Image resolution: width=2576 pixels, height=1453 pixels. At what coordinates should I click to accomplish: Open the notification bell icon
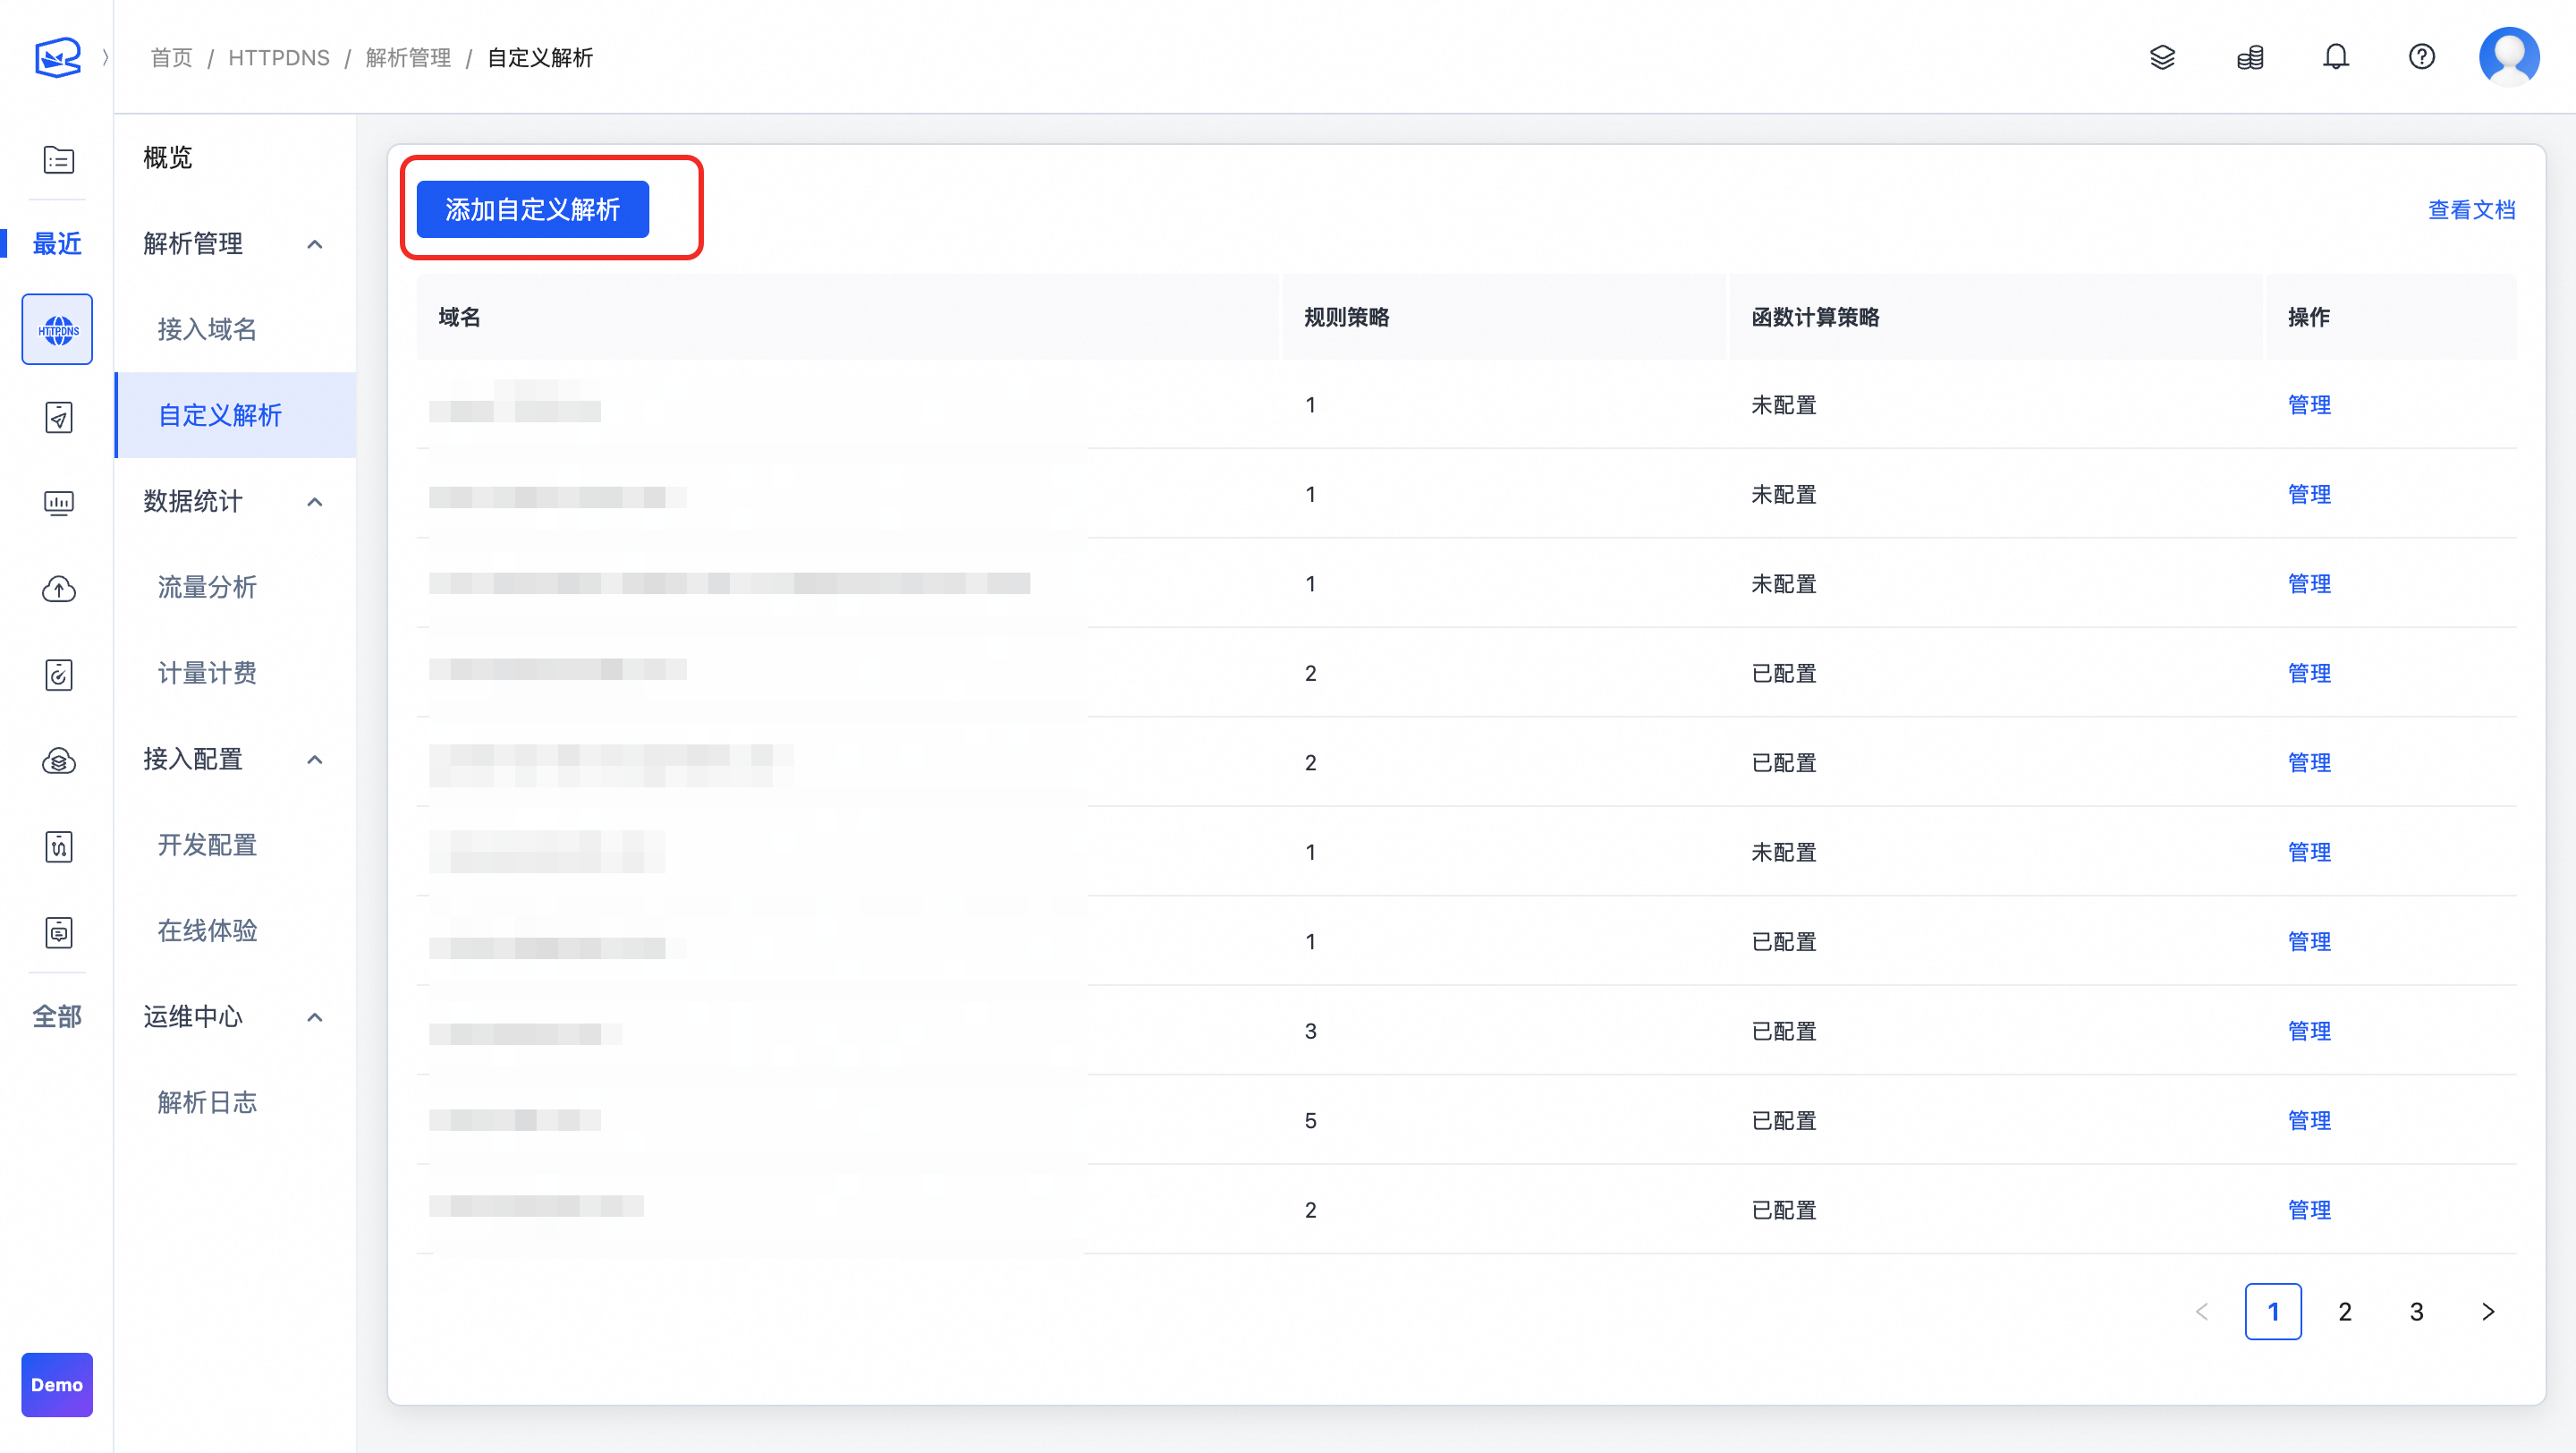coord(2335,57)
